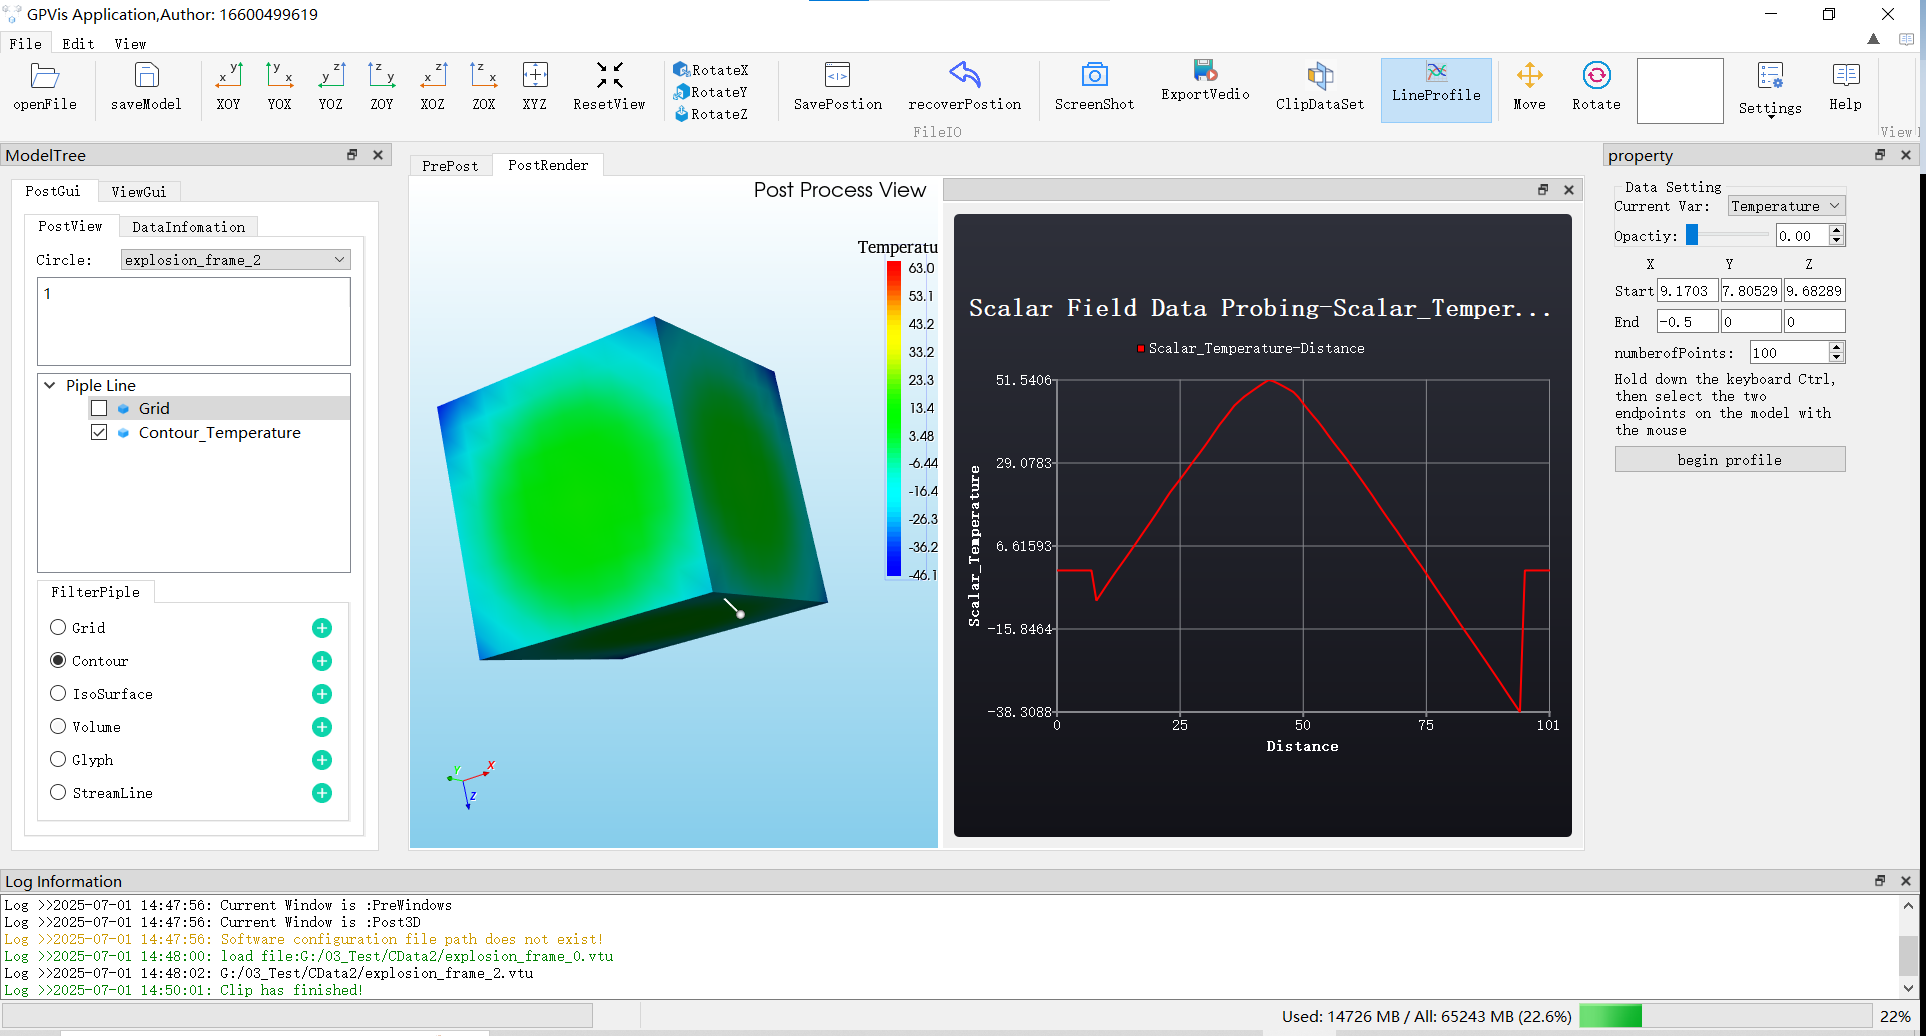Click the memory usage progress bar
The height and width of the screenshot is (1036, 1926).
(x=1725, y=1016)
